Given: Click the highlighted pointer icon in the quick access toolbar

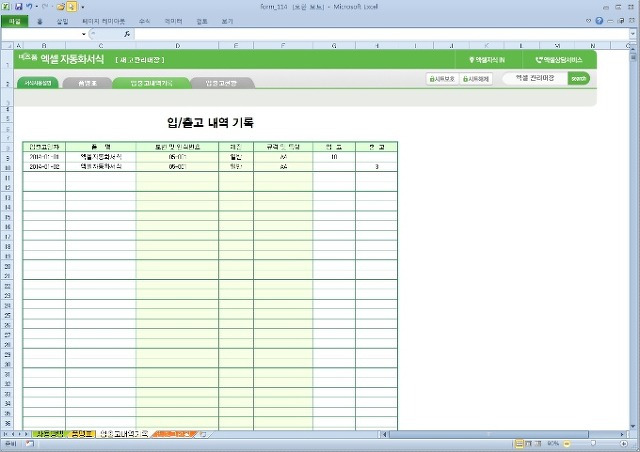Looking at the screenshot, I should [71, 7].
